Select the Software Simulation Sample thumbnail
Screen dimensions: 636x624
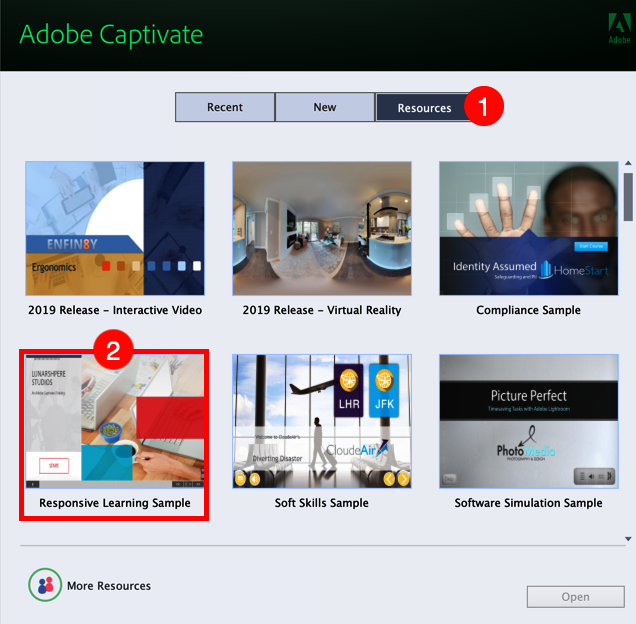coord(529,421)
